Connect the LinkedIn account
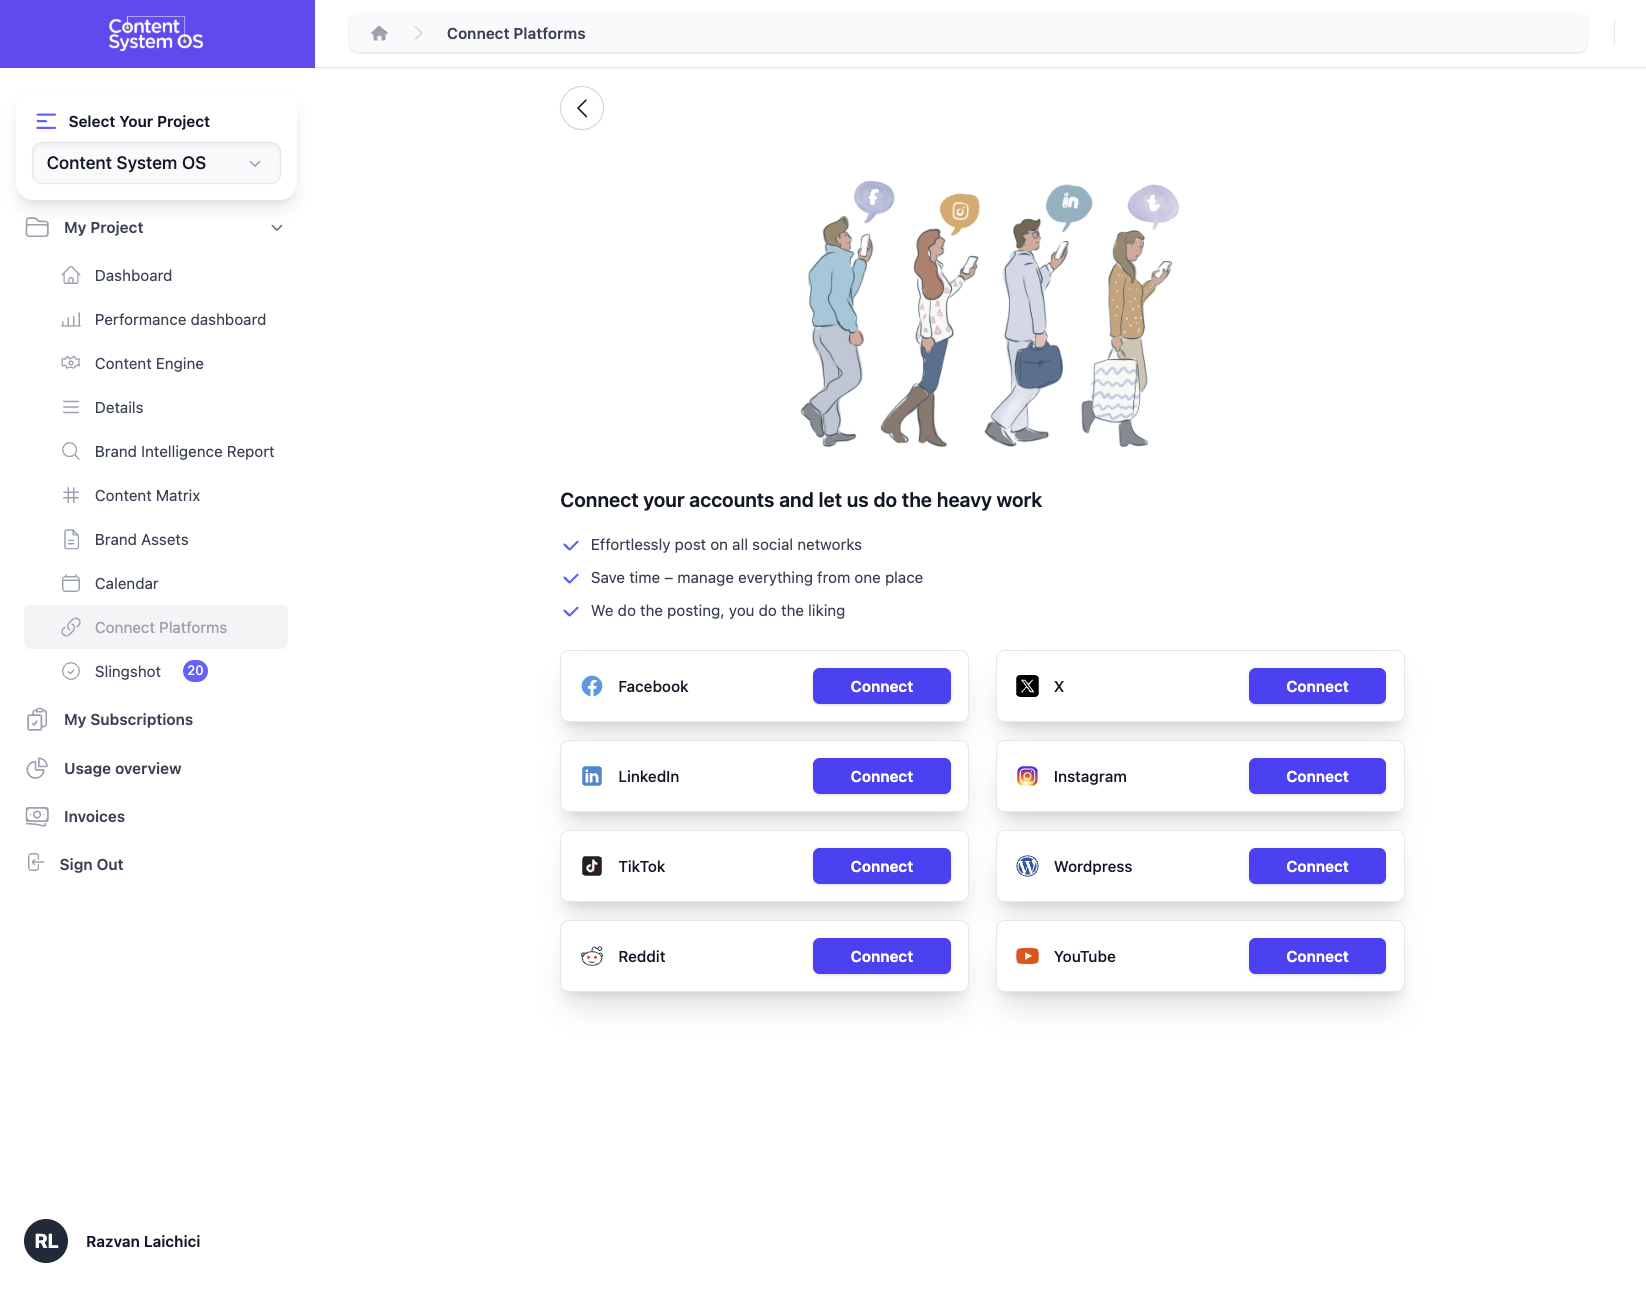The width and height of the screenshot is (1646, 1289). (881, 776)
